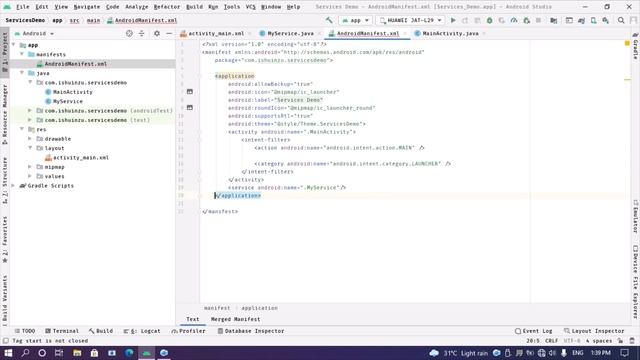Viewport: 640px width, 360px height.
Task: Open the notification center icon
Action: click(624, 353)
